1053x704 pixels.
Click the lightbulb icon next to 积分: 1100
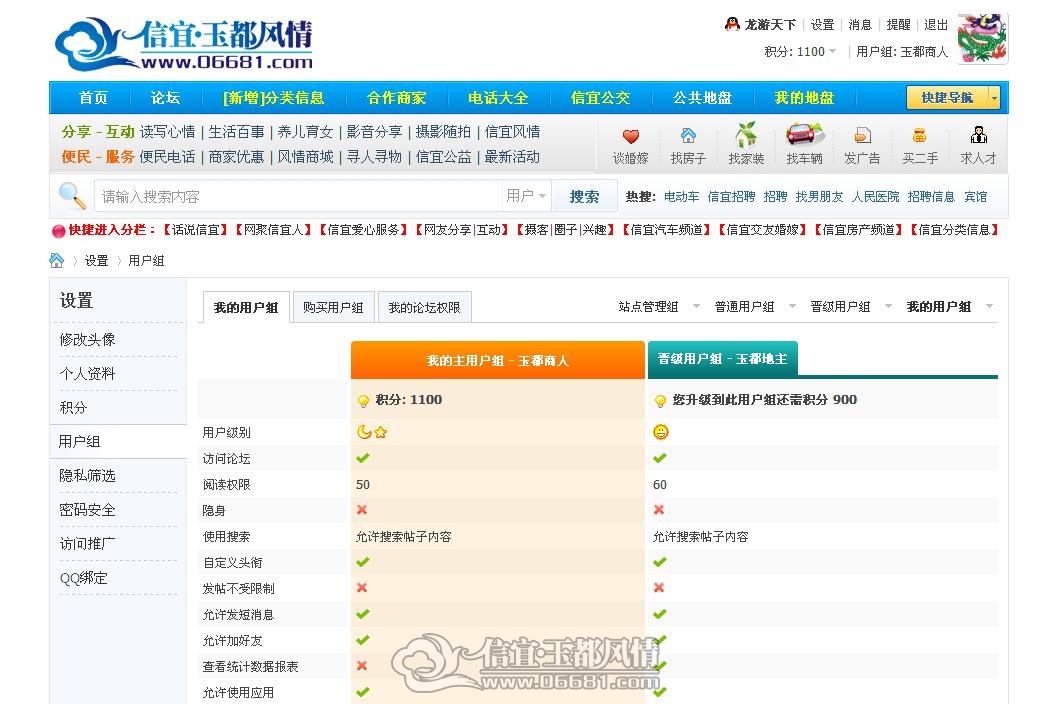coord(363,400)
